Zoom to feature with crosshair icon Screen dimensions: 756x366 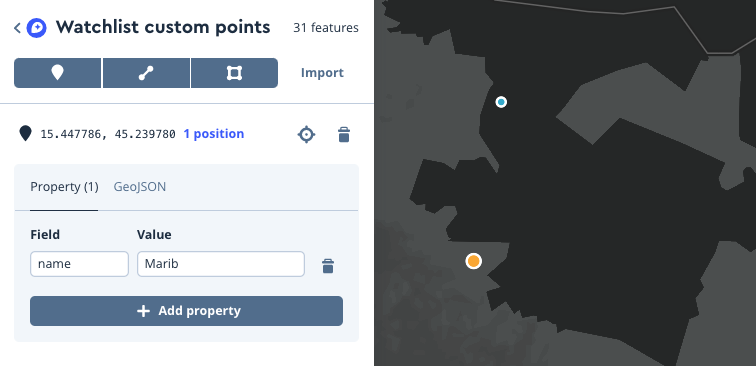[x=306, y=135]
